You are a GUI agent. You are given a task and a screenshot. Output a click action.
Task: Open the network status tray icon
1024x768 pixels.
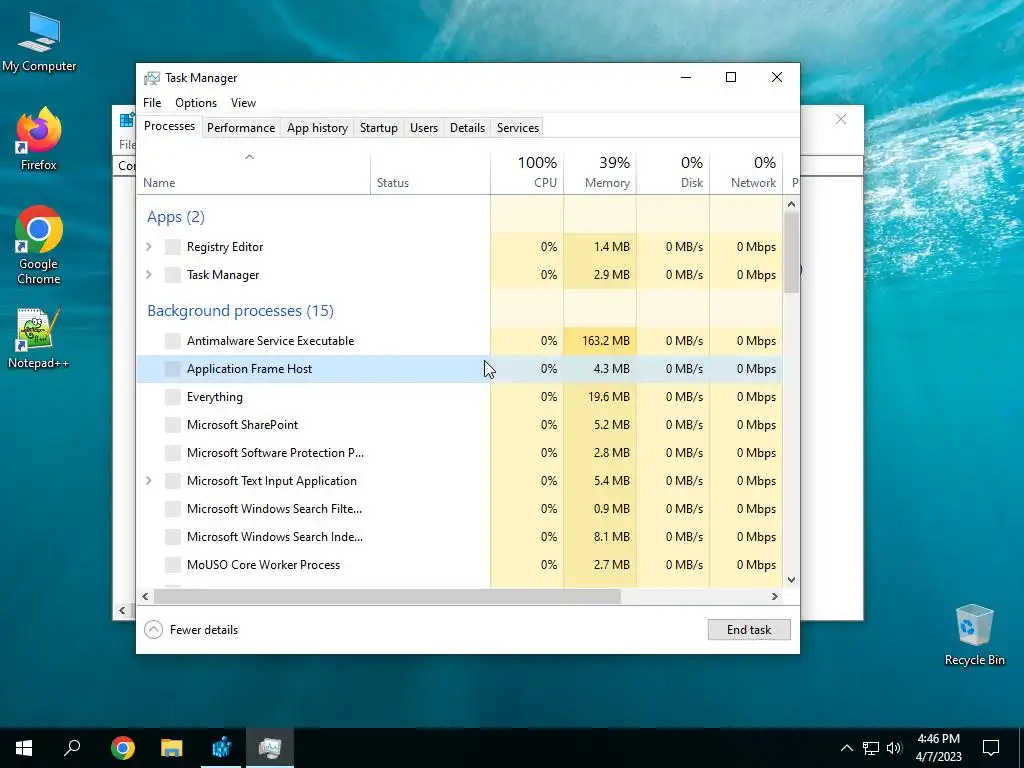point(871,748)
